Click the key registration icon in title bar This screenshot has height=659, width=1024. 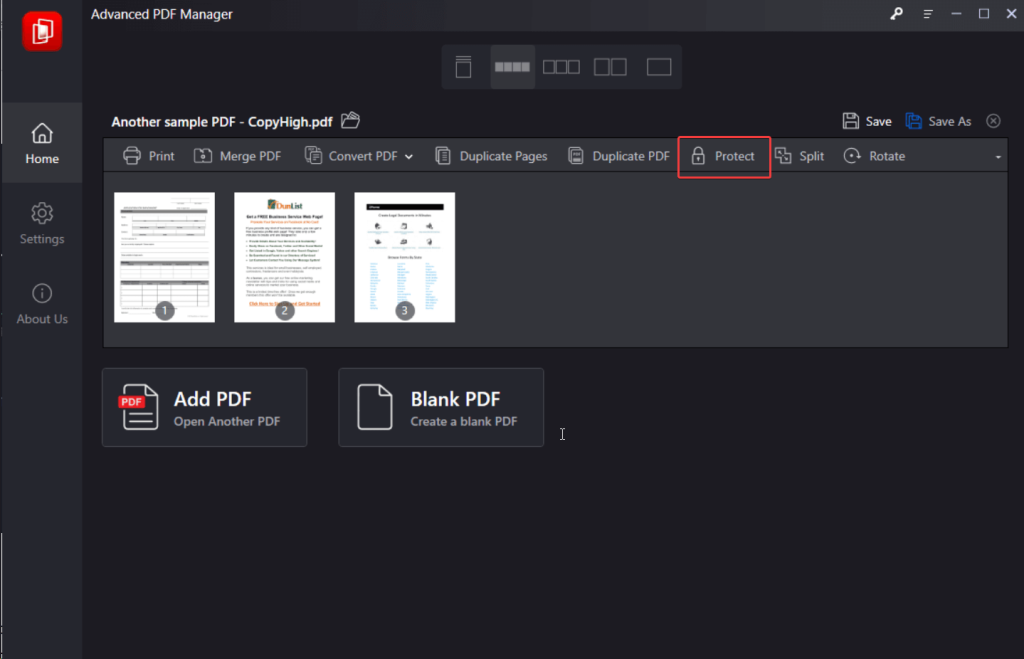896,14
